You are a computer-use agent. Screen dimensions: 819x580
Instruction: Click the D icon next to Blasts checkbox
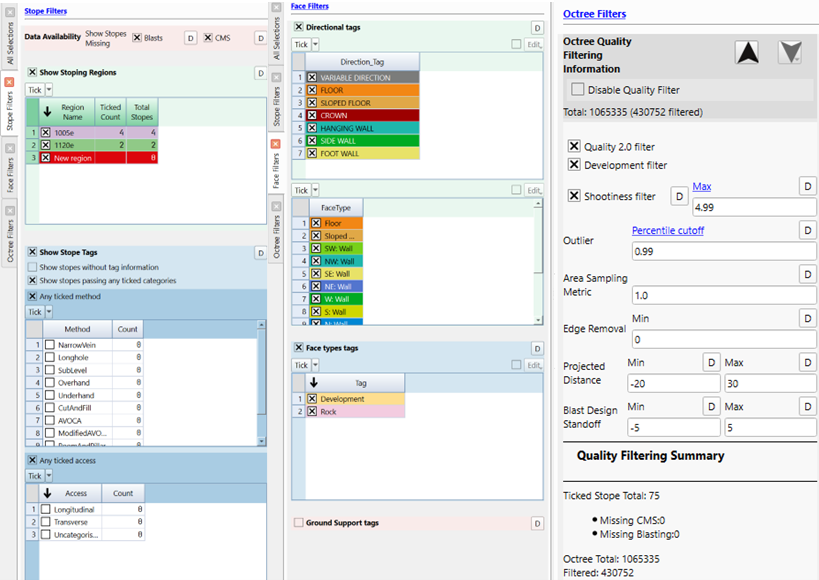pos(190,36)
